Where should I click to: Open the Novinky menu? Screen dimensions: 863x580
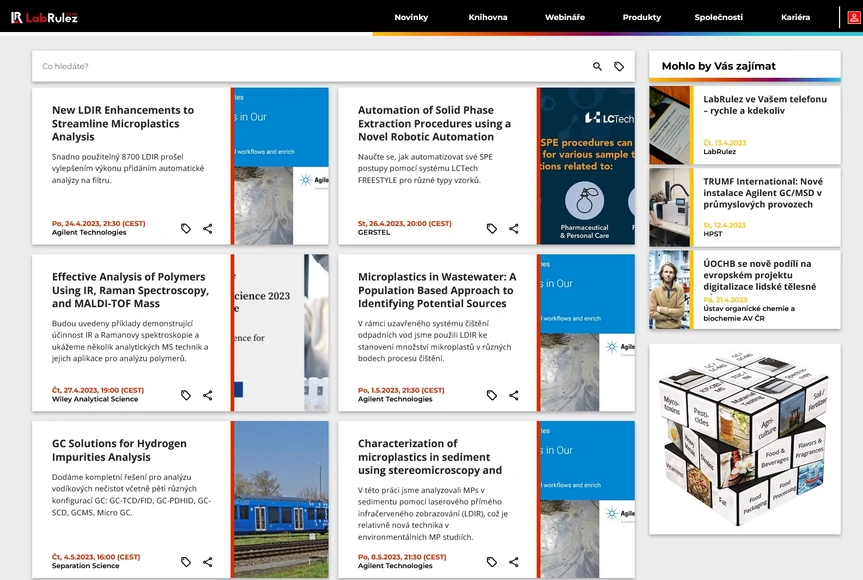411,16
